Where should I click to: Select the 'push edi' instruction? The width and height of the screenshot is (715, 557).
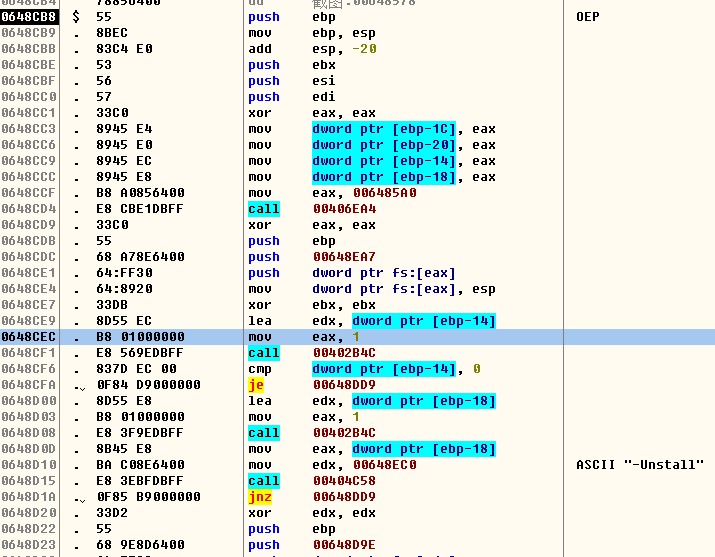pyautogui.click(x=292, y=97)
